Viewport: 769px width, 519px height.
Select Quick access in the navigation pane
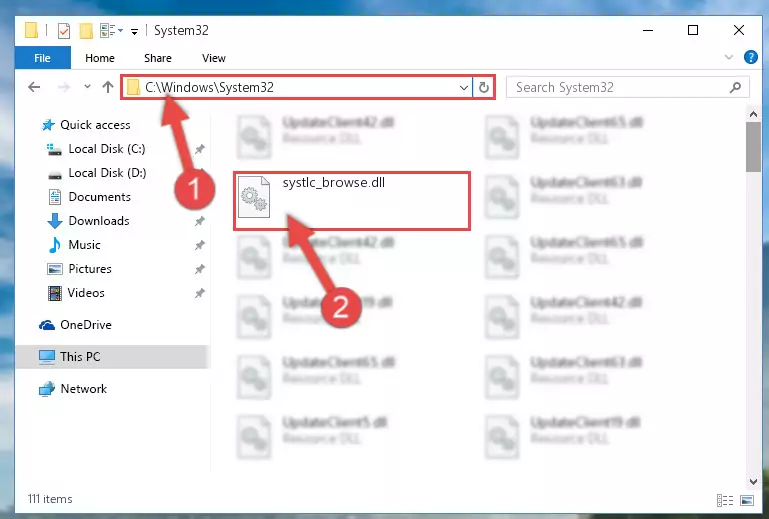pyautogui.click(x=95, y=125)
